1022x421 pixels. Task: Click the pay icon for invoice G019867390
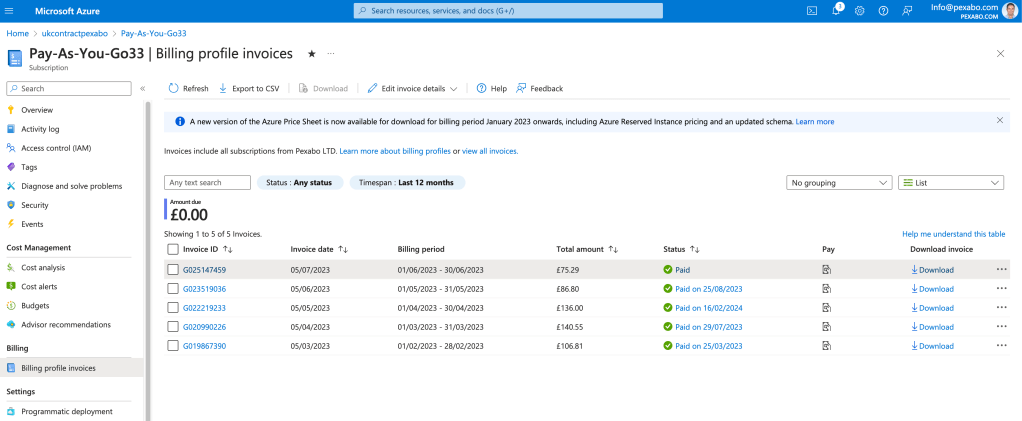pos(826,346)
